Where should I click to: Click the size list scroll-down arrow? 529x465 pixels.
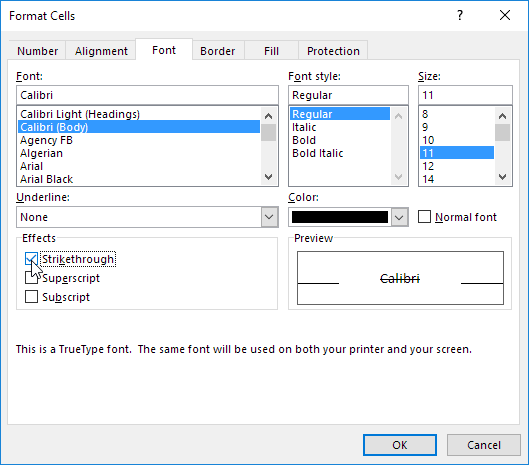[502, 177]
